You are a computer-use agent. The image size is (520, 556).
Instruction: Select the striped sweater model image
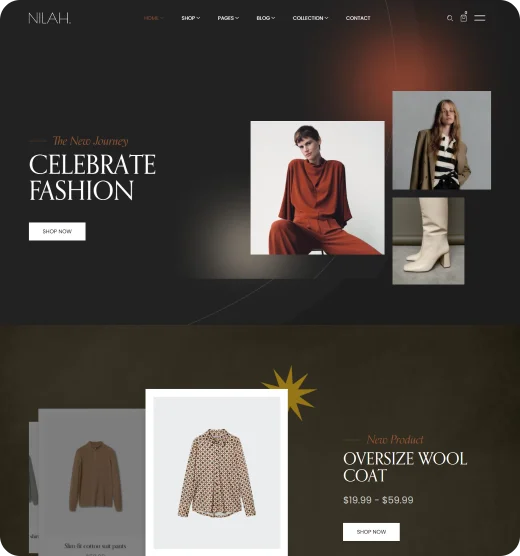pyautogui.click(x=442, y=140)
